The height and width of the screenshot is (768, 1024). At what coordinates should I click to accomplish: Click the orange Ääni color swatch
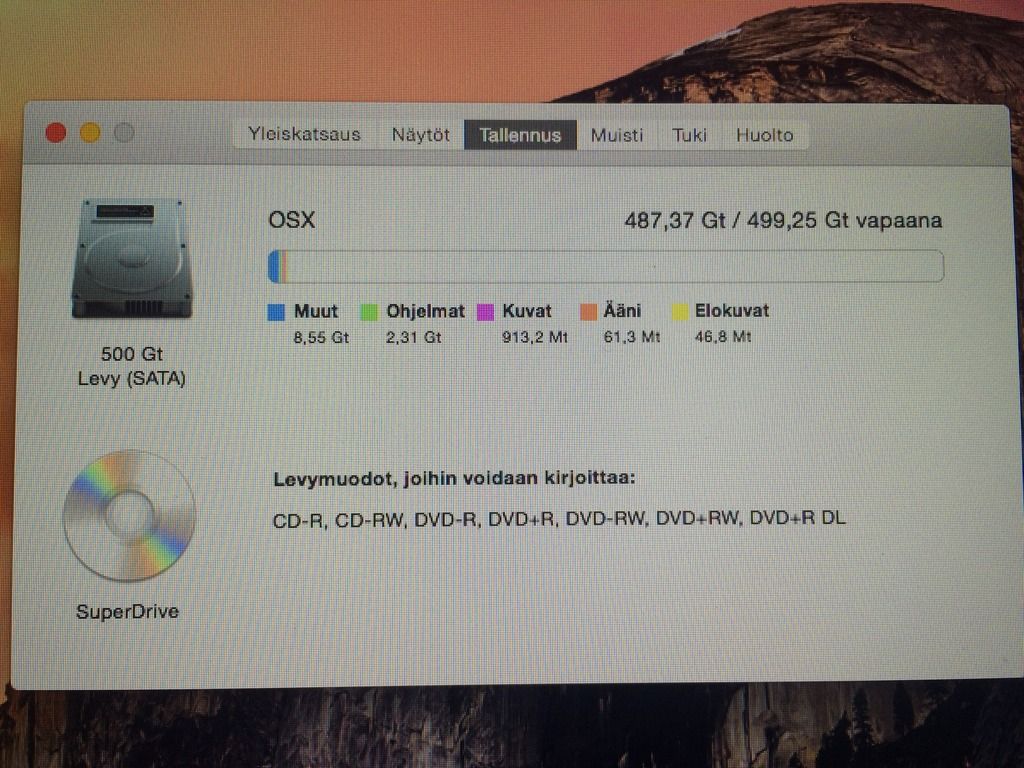588,312
